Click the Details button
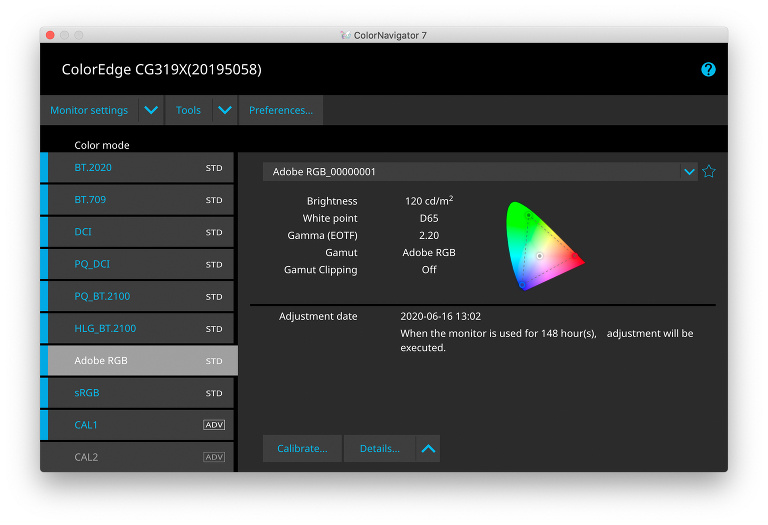This screenshot has width=768, height=525. 380,449
